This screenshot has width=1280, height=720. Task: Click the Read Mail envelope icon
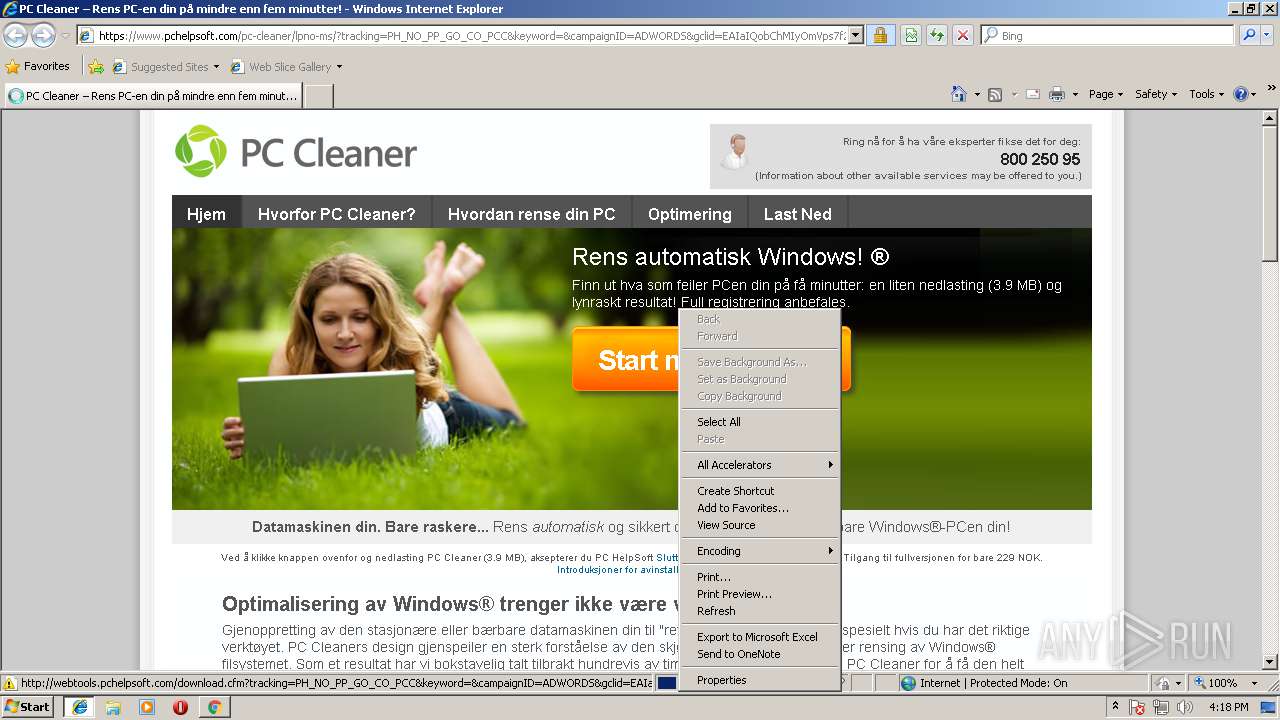click(x=1033, y=94)
